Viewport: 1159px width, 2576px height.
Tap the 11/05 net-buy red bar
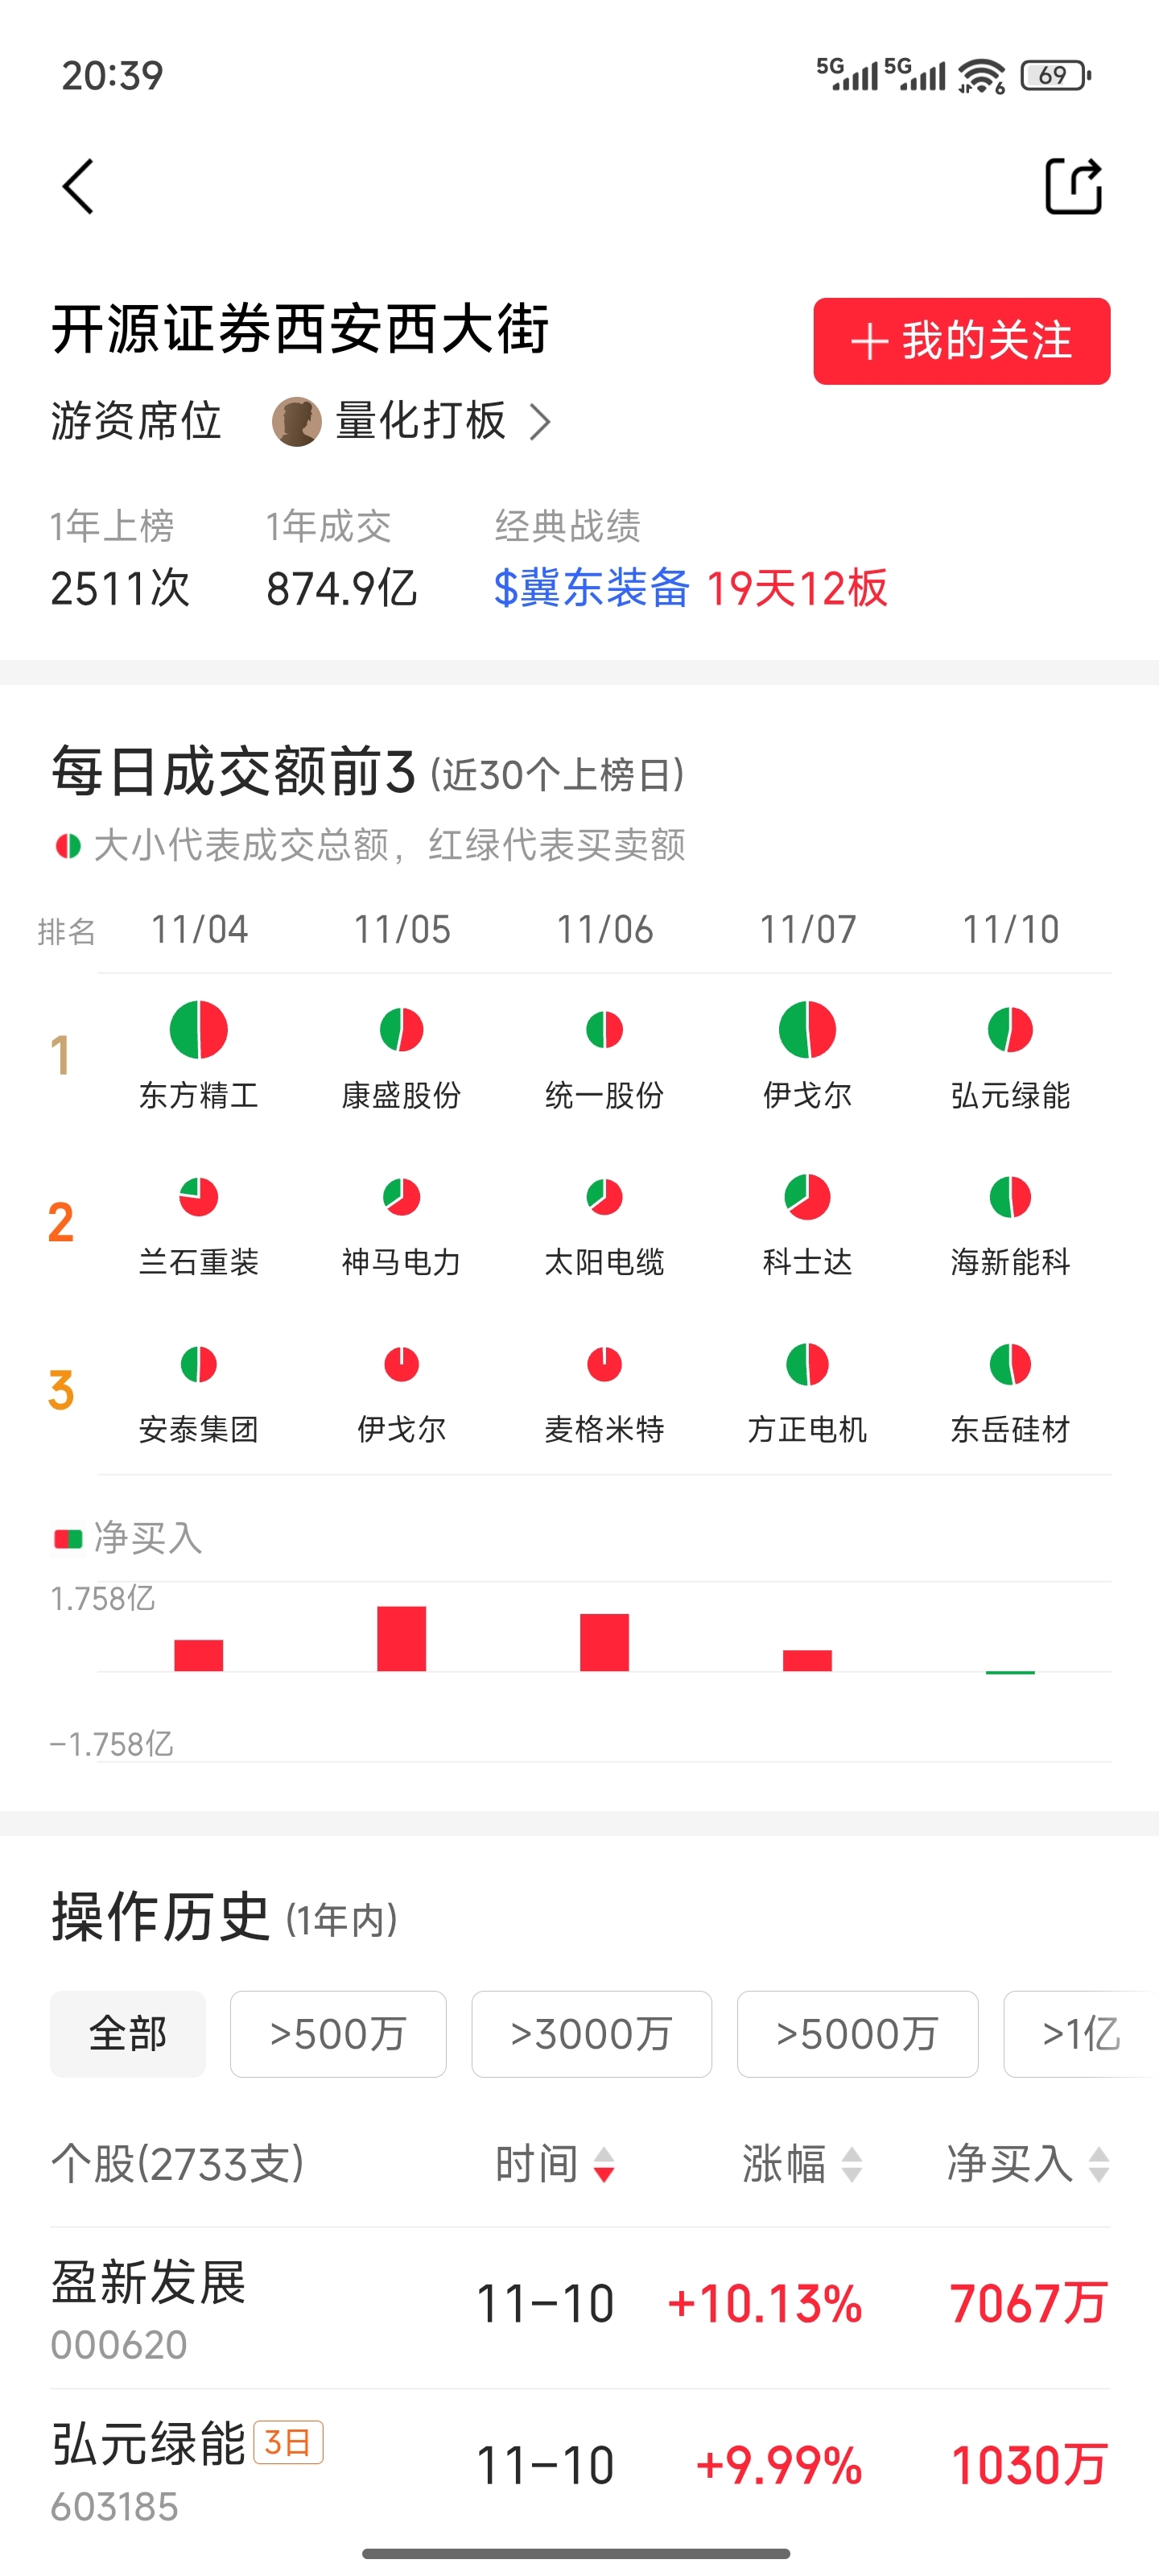[401, 1638]
